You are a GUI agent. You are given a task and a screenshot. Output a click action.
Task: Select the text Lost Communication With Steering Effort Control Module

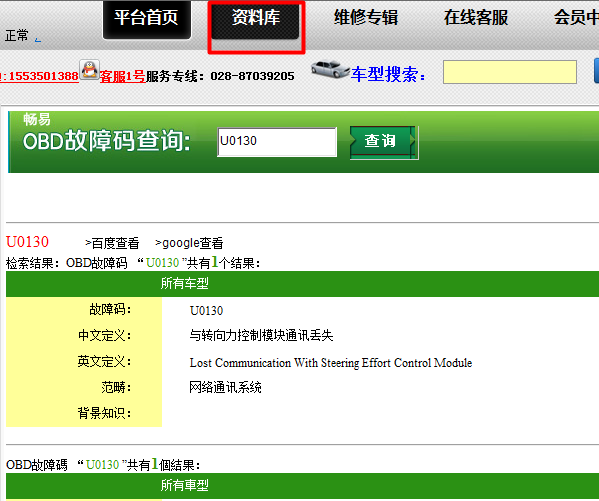tap(331, 363)
